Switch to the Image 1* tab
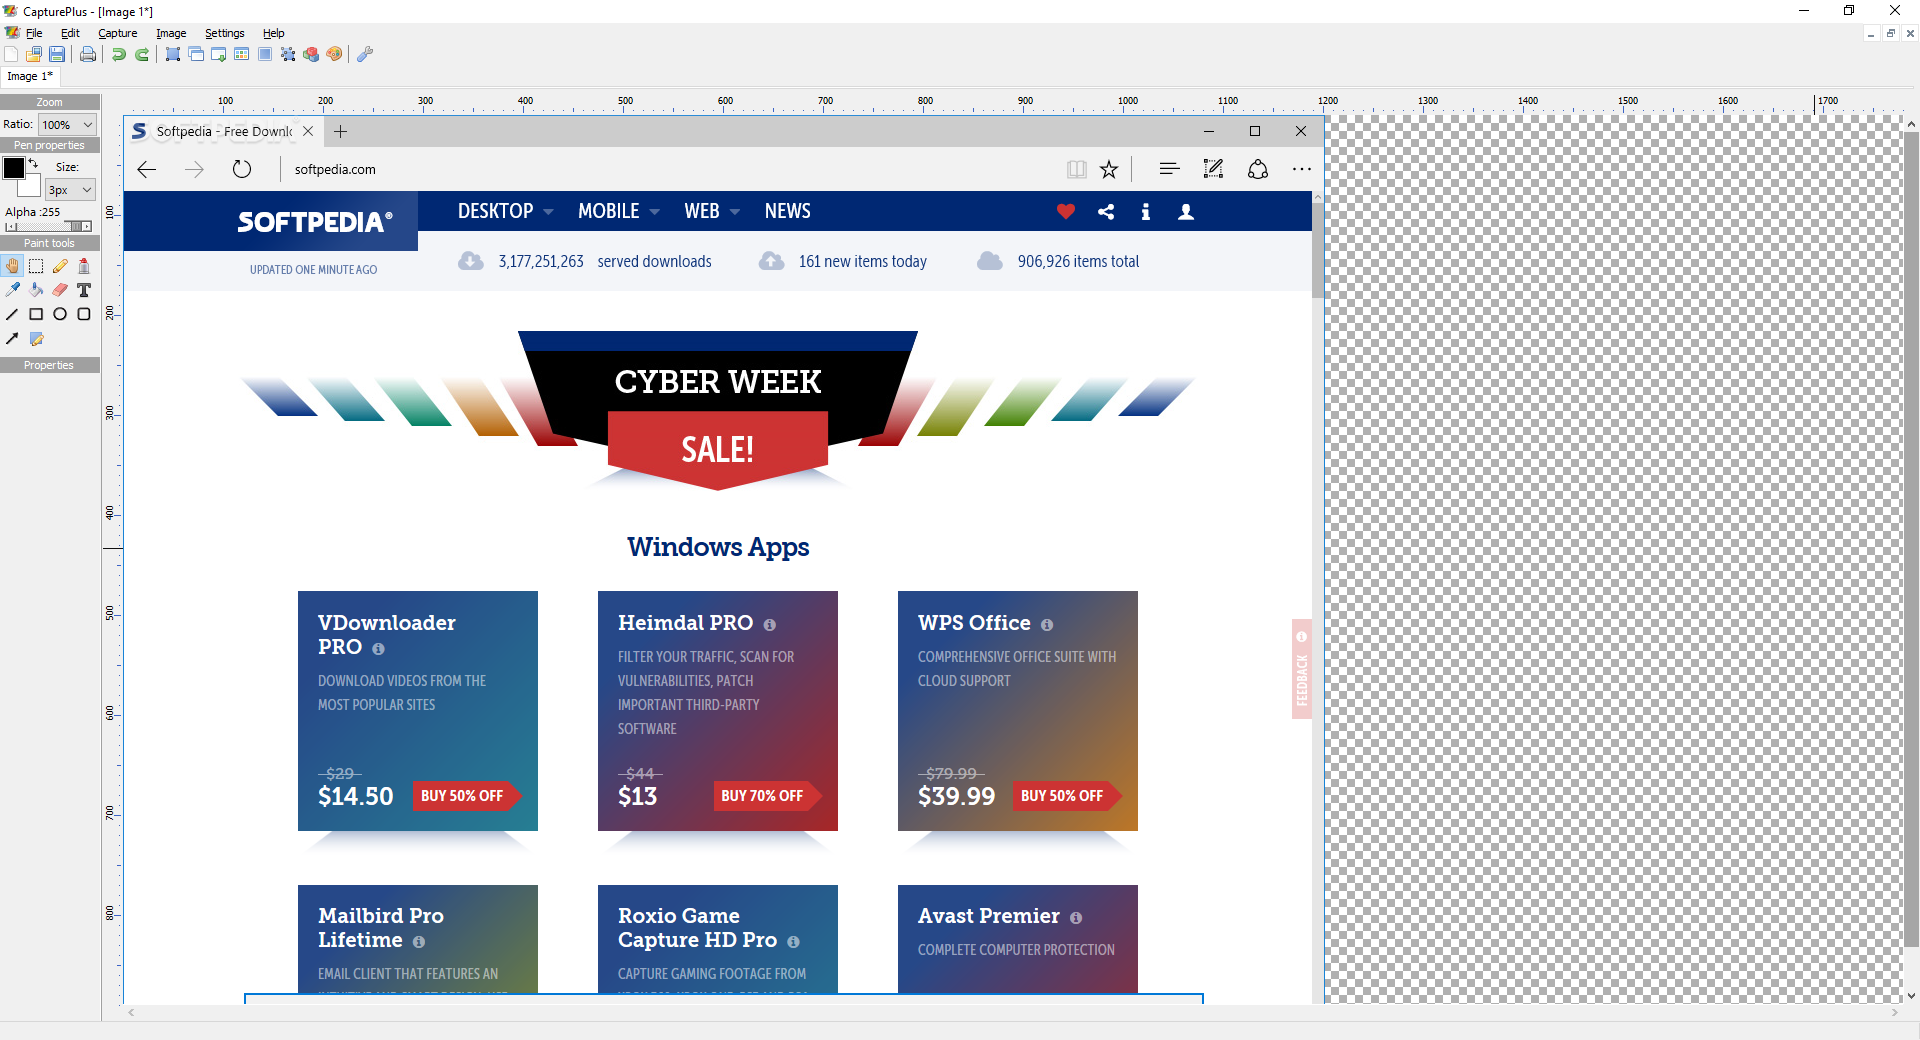This screenshot has height=1040, width=1920. (x=30, y=76)
